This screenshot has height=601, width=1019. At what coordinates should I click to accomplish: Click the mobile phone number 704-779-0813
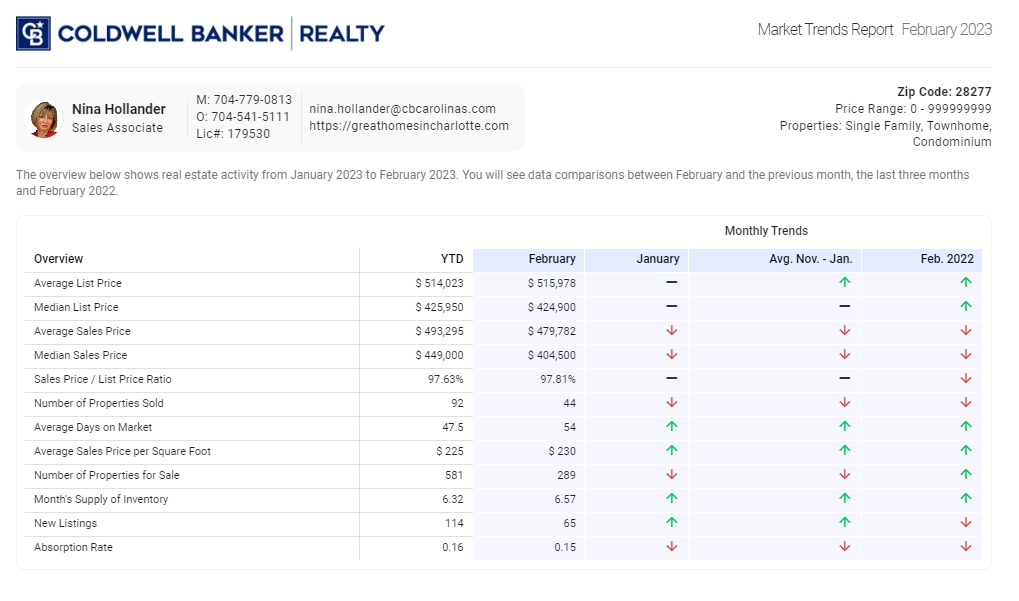[244, 99]
